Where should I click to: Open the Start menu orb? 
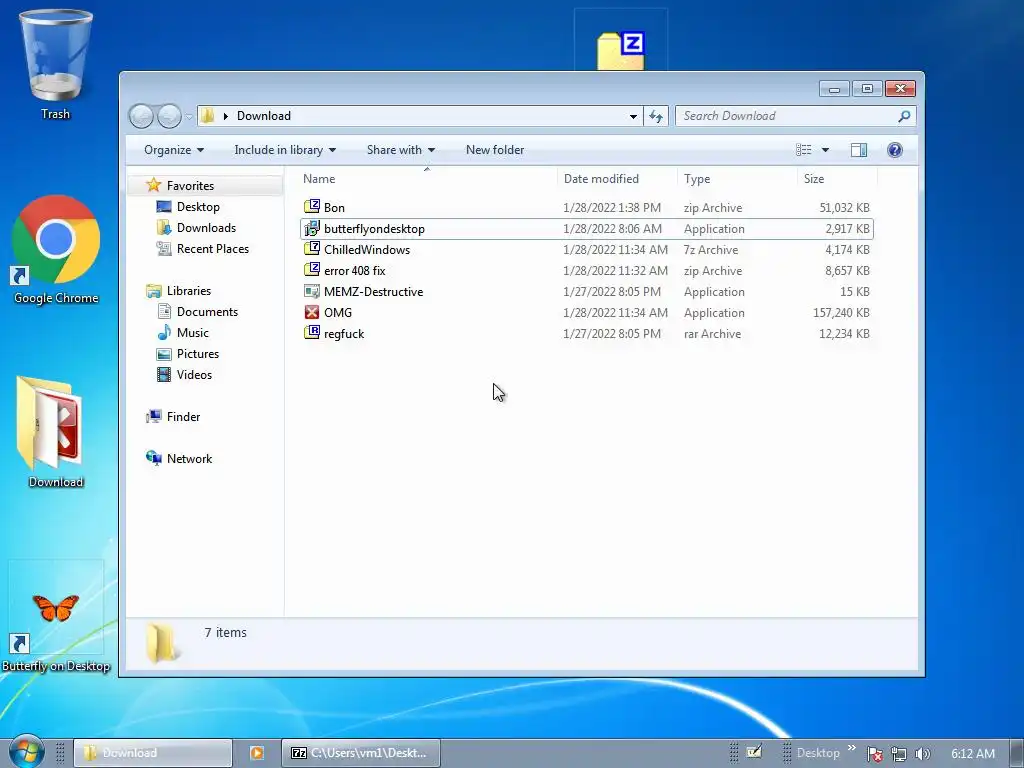click(26, 751)
